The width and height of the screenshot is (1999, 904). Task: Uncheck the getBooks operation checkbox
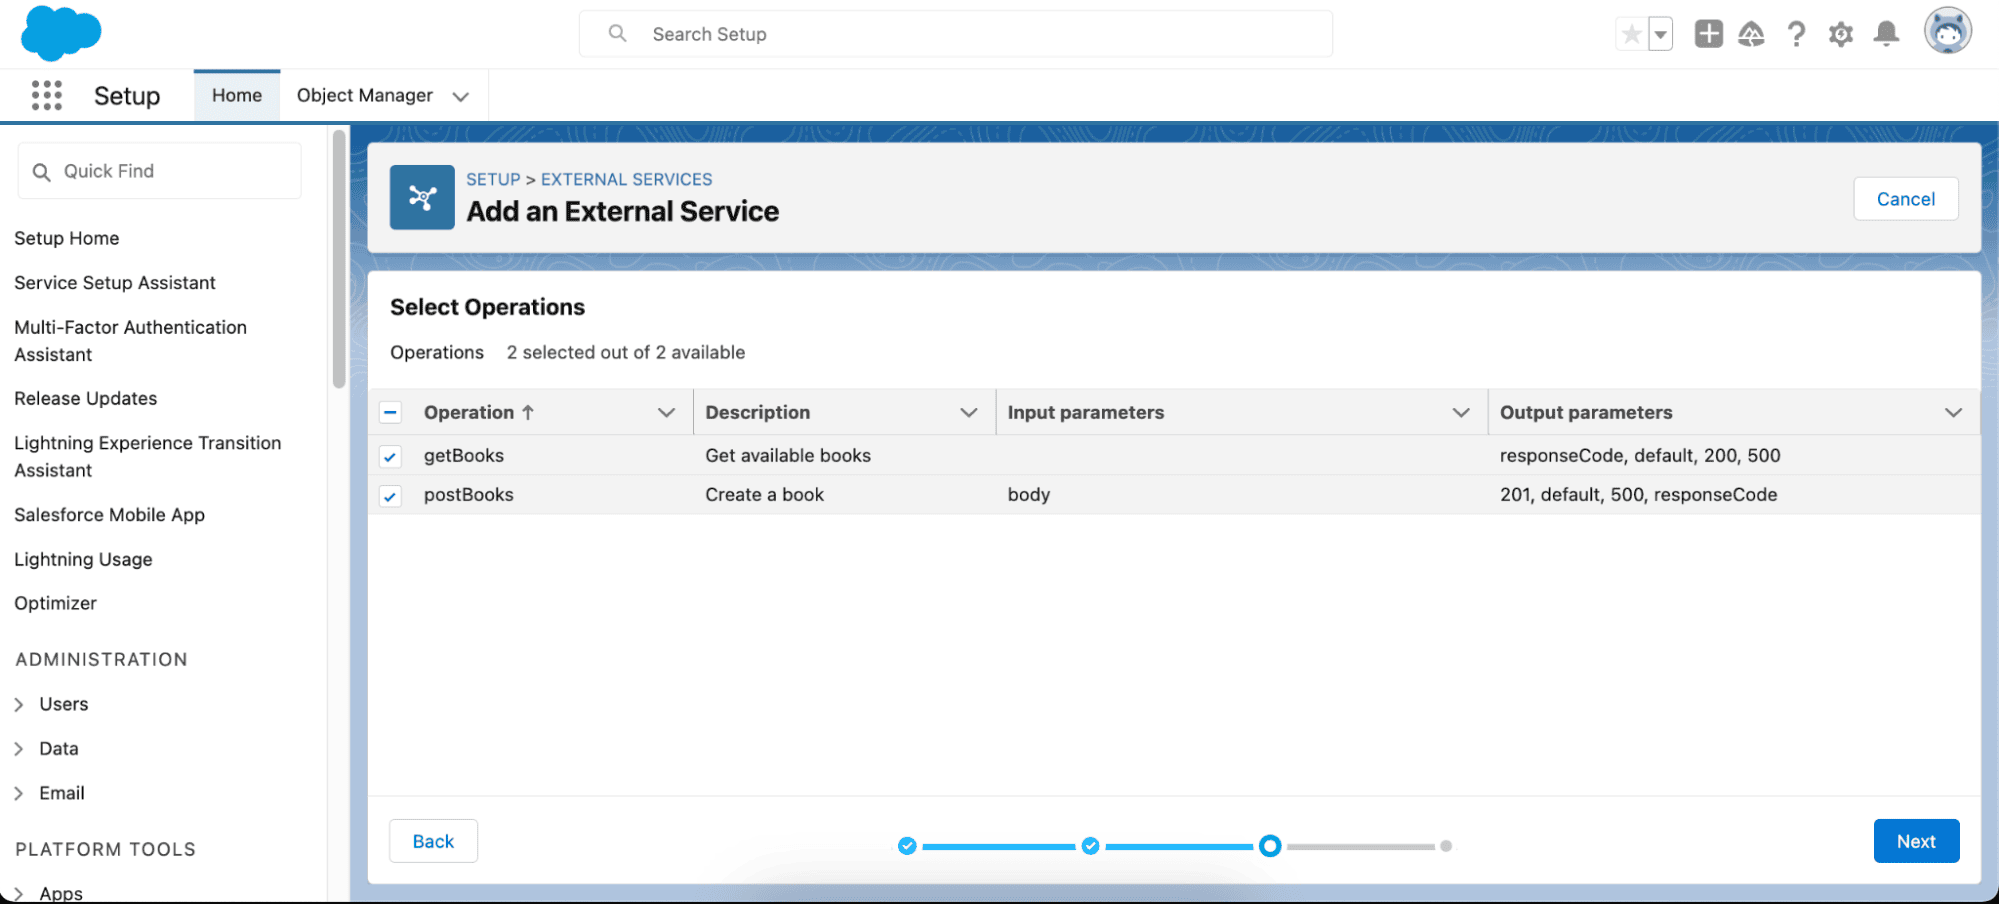(390, 457)
